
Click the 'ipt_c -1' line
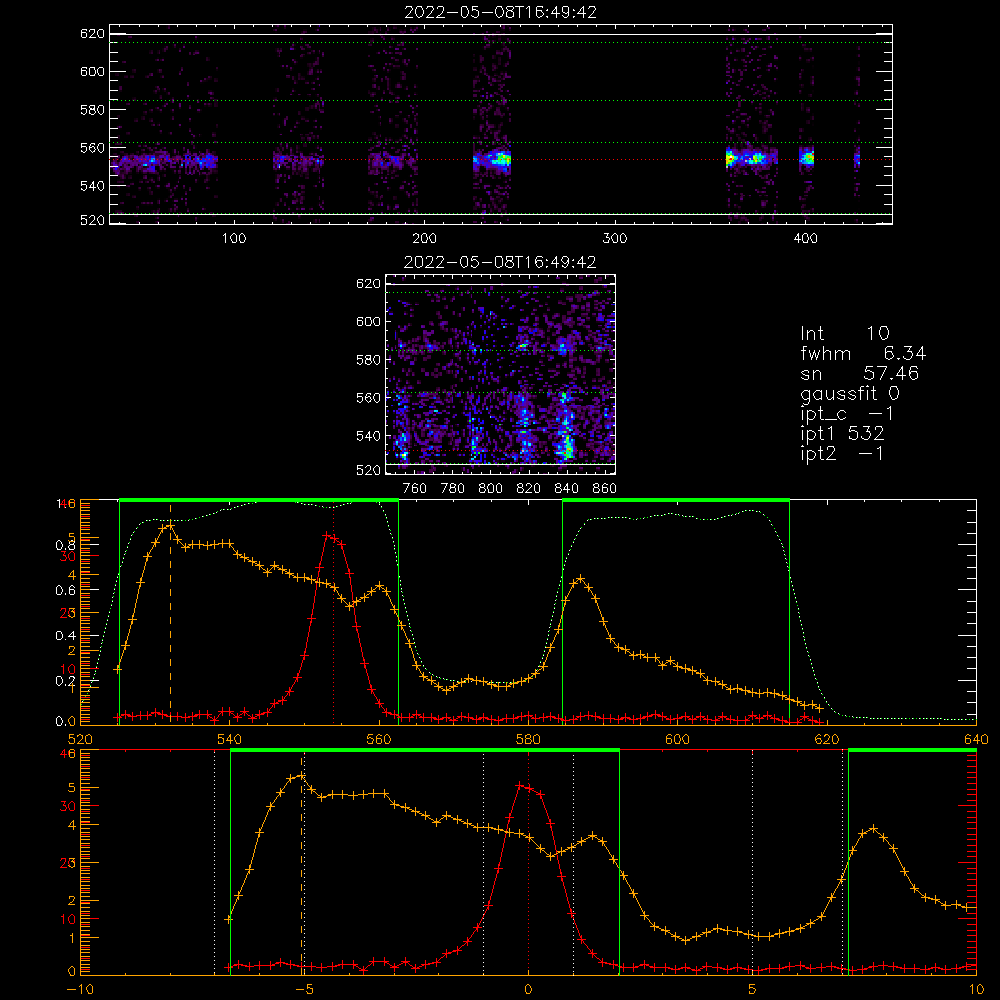click(x=847, y=414)
